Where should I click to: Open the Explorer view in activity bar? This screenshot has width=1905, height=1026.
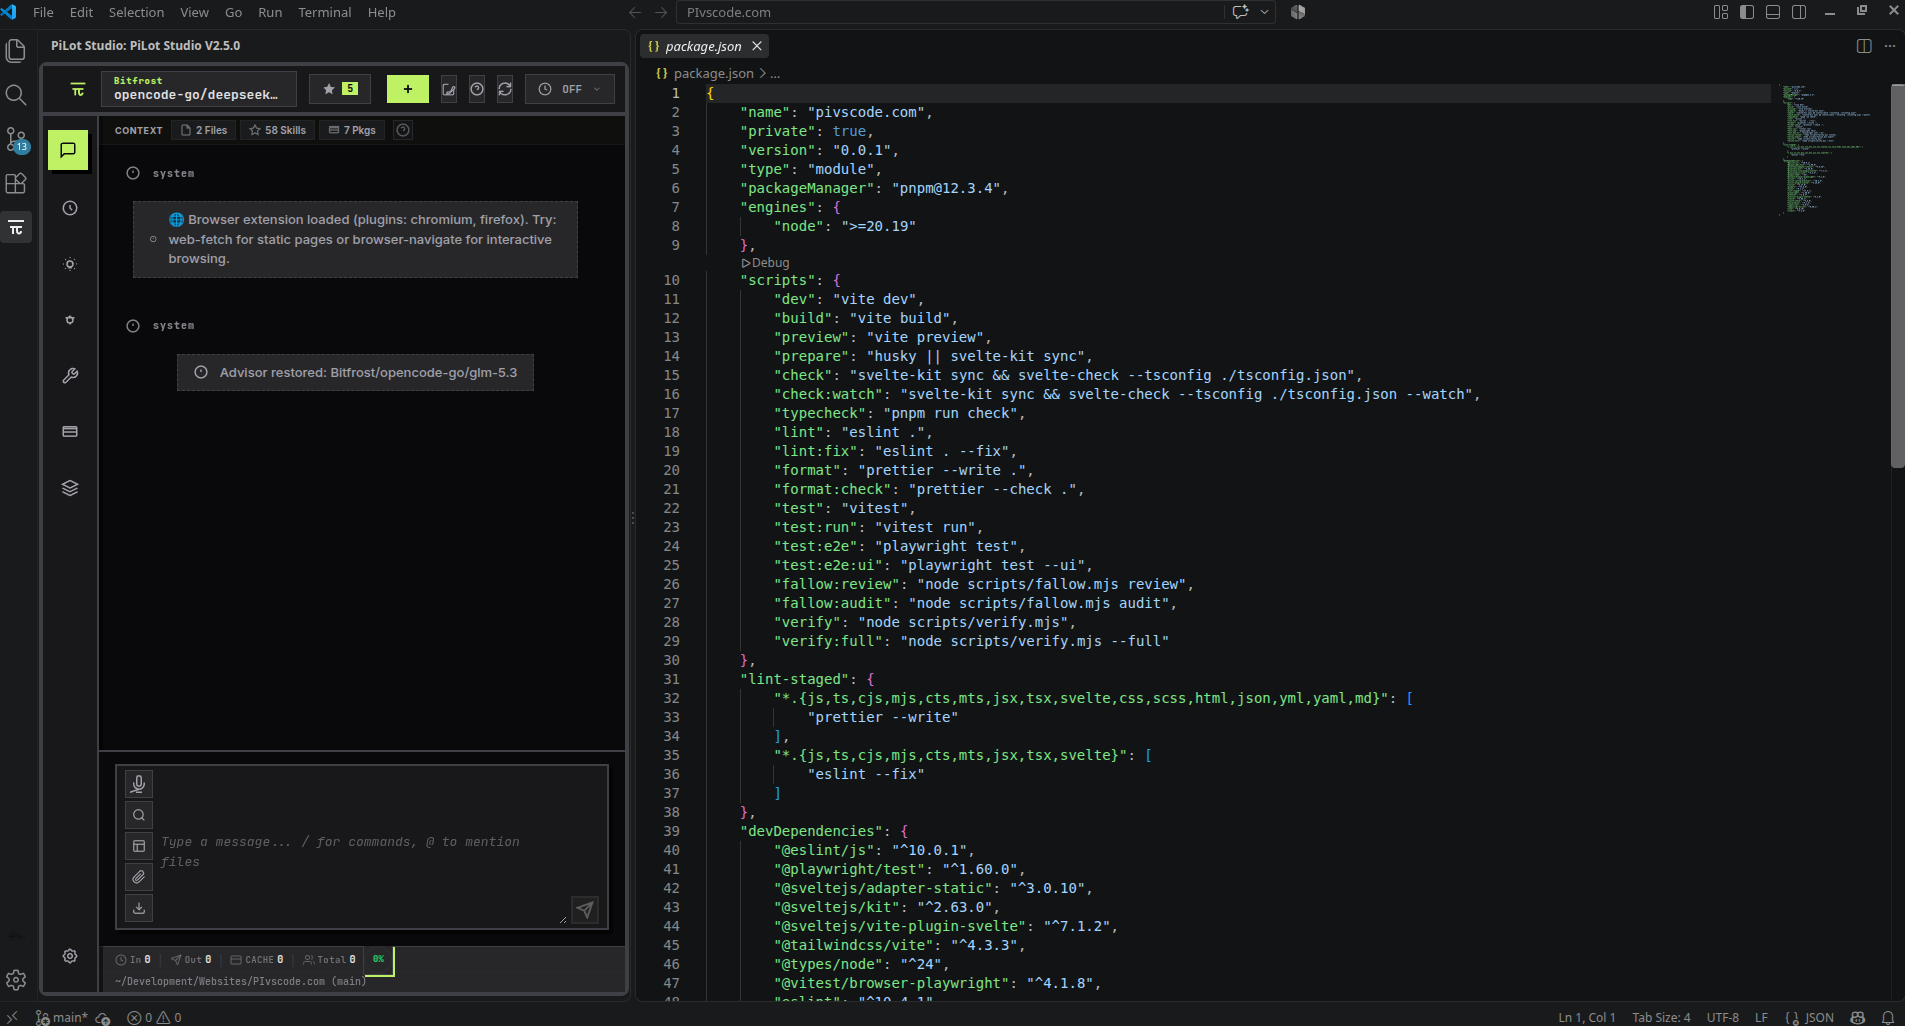pos(16,50)
